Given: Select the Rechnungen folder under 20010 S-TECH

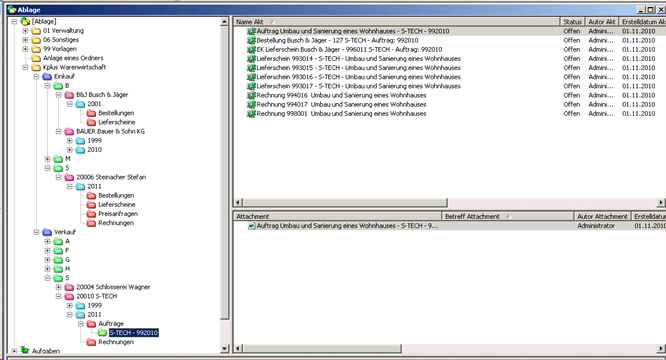Looking at the screenshot, I should point(116,342).
